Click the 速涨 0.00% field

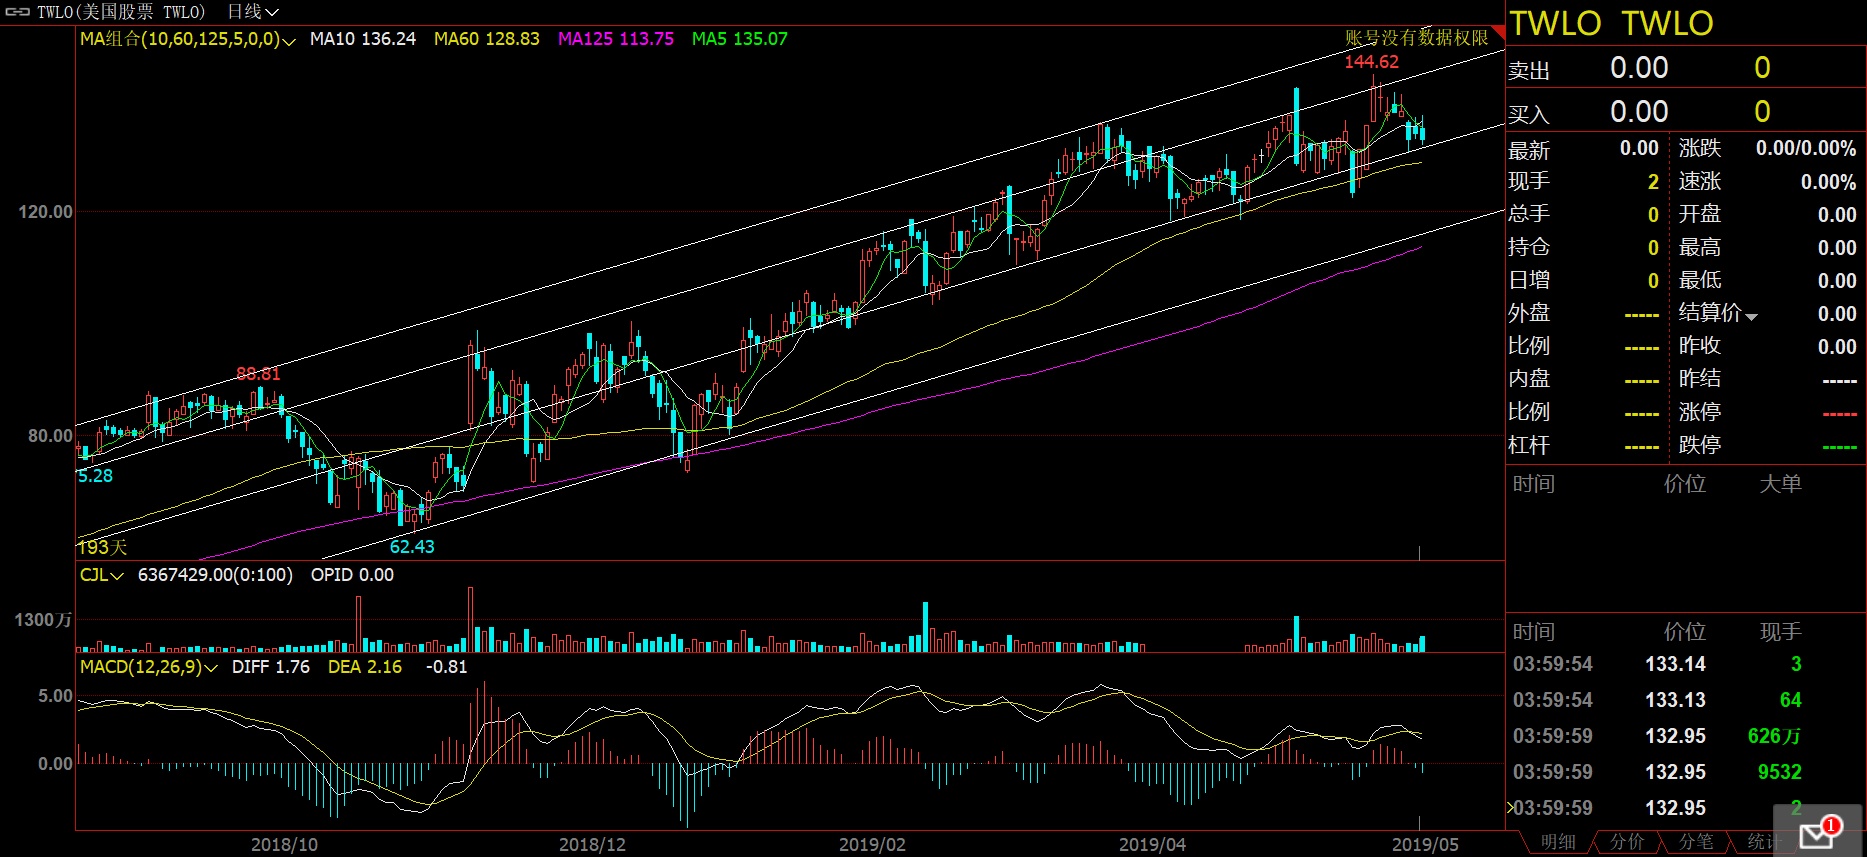click(x=1768, y=182)
